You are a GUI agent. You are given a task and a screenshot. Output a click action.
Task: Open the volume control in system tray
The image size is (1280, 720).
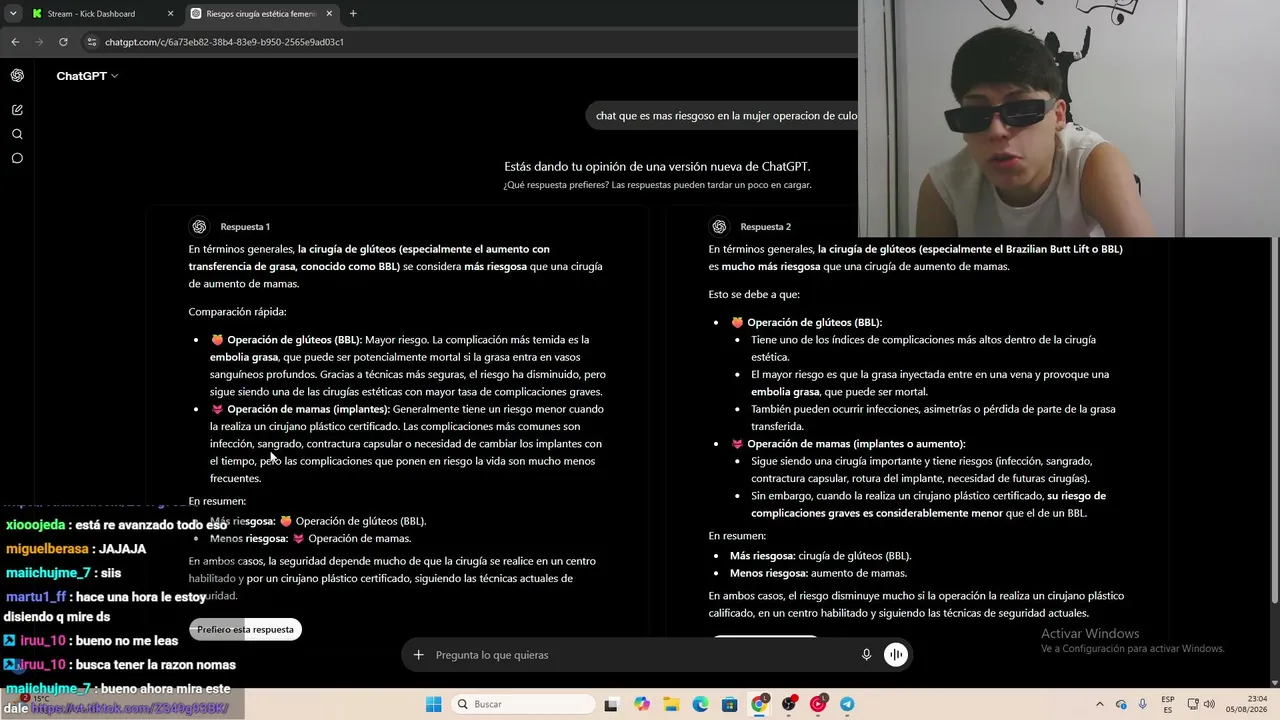pyautogui.click(x=1209, y=704)
